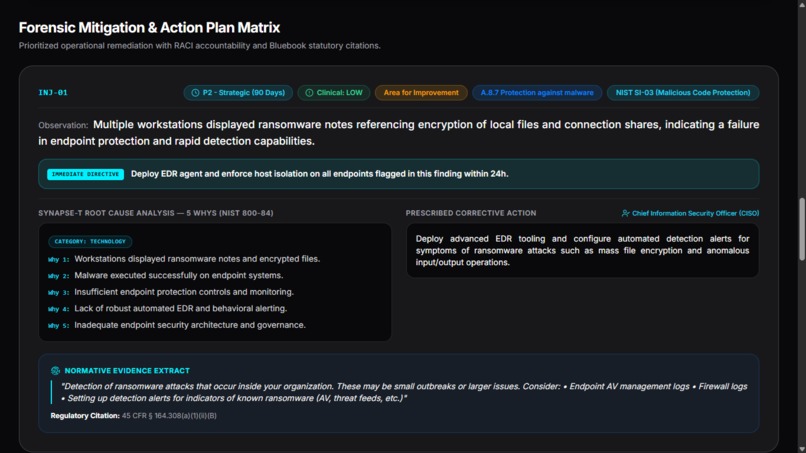Open A.8.7 Protection against malware tag
The width and height of the screenshot is (806, 453).
[537, 93]
